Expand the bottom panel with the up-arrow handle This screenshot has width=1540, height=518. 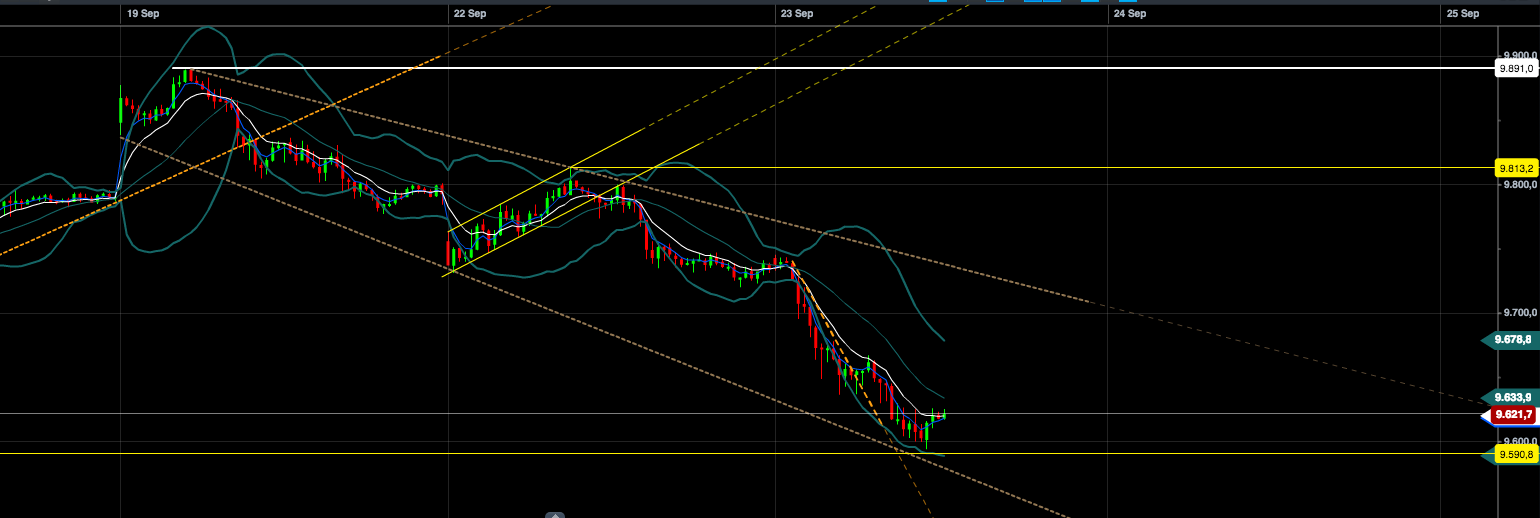[x=554, y=515]
